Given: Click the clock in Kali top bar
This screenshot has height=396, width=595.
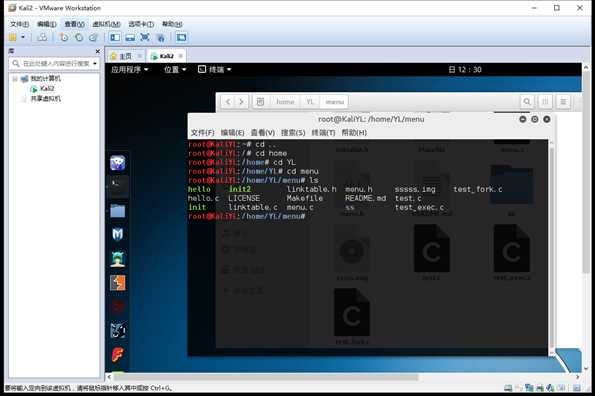Looking at the screenshot, I should (x=465, y=69).
